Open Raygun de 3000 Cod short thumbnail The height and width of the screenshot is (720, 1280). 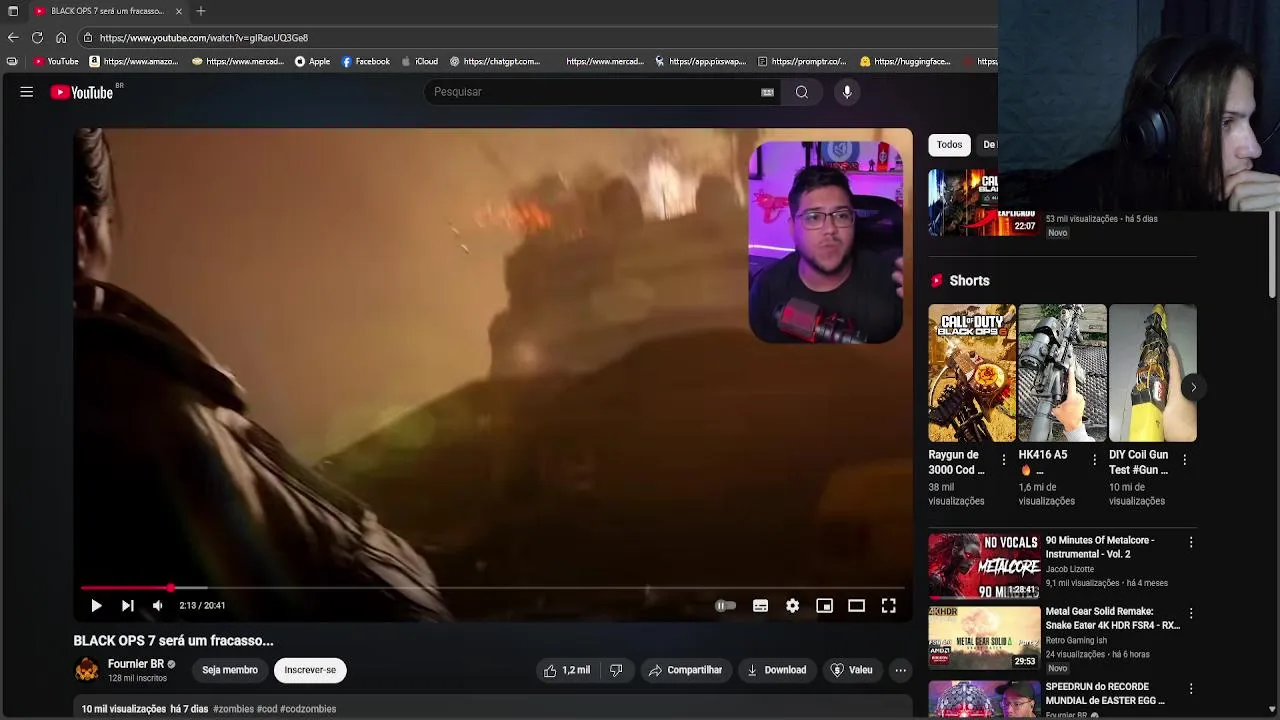click(x=972, y=373)
